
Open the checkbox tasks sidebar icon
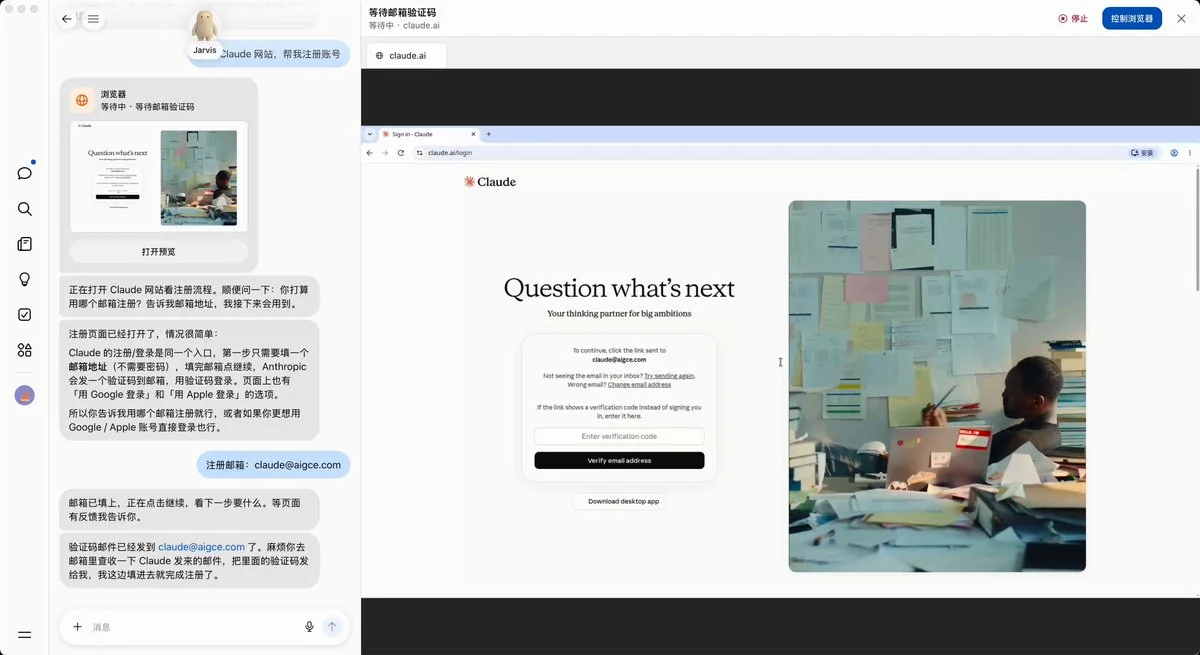(25, 314)
